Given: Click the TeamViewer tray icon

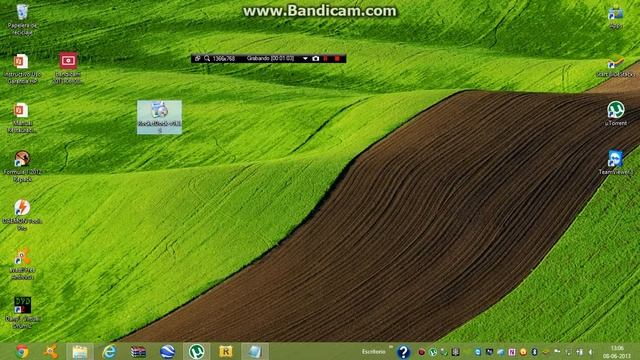Looking at the screenshot, I should click(x=478, y=352).
